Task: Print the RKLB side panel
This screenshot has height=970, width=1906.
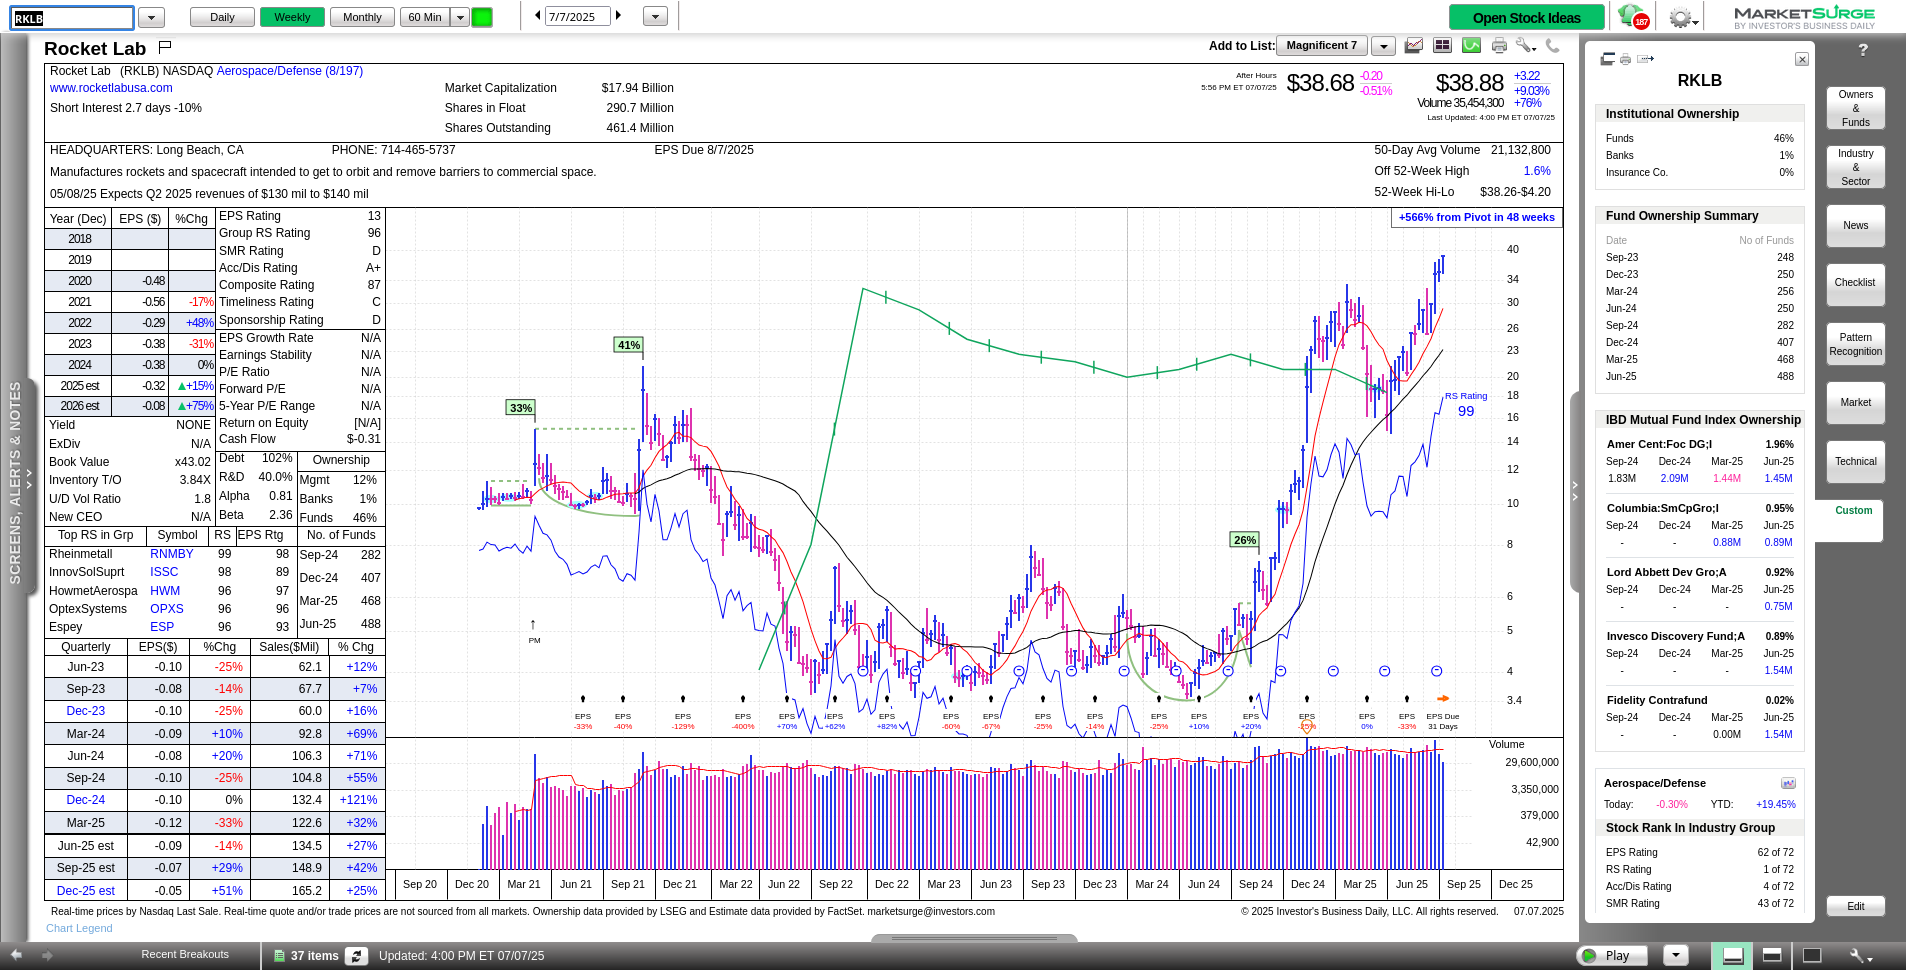Action: click(1625, 59)
